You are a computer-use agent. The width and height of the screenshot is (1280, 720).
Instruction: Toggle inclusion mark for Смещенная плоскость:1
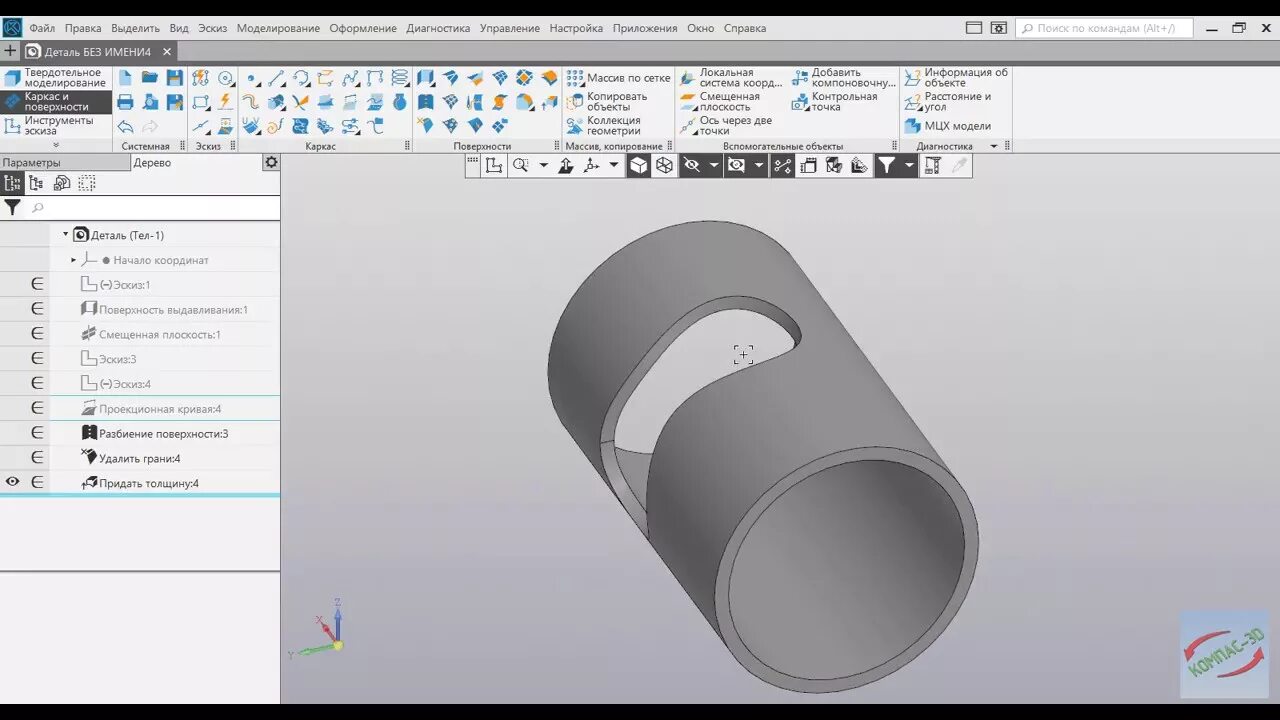(37, 334)
